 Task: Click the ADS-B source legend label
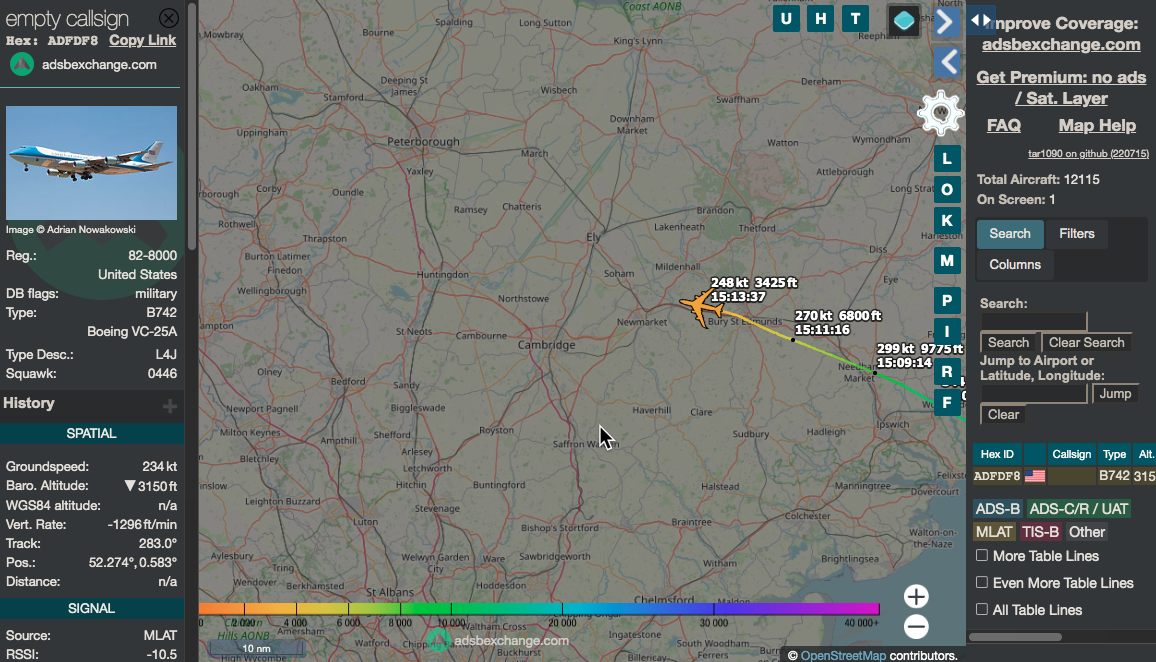point(997,509)
